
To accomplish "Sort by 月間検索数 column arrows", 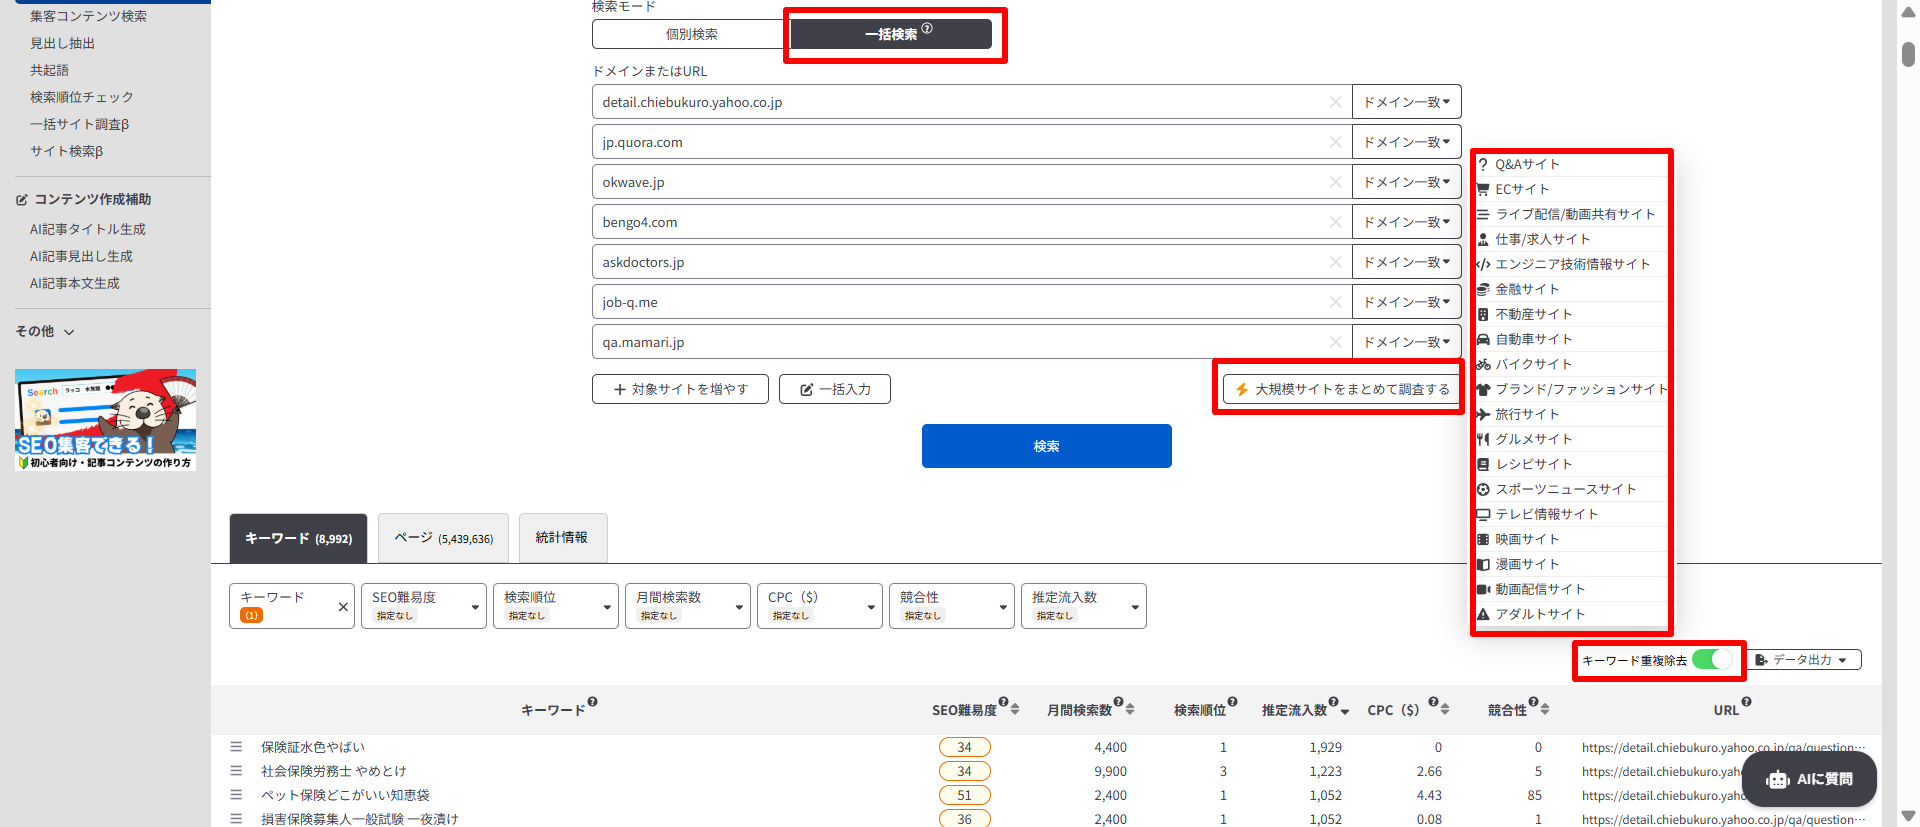I will [x=1130, y=709].
